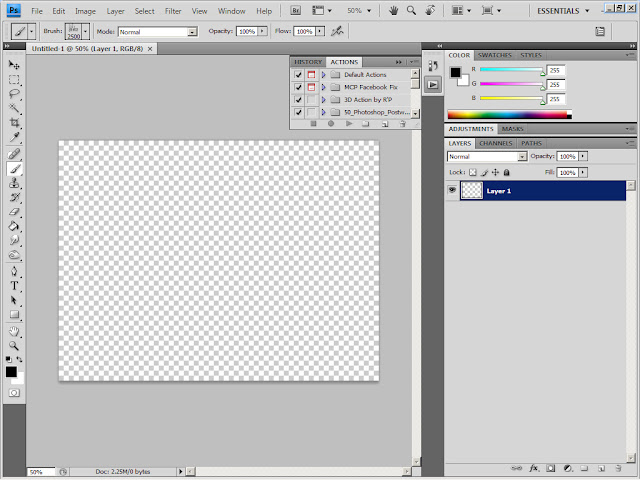Select the Brush tool in toolbox
Screen dimensions: 640x480
(14, 169)
